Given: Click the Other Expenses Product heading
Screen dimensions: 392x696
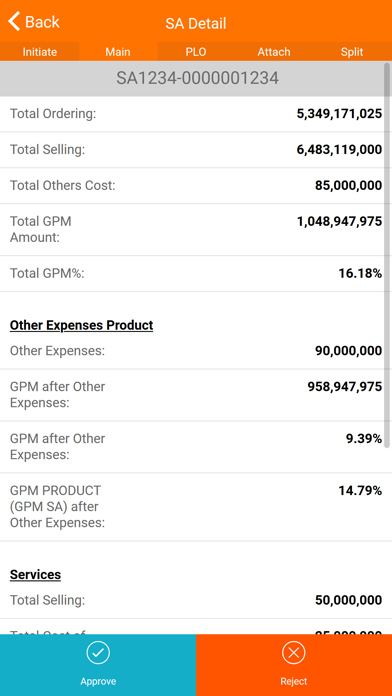Looking at the screenshot, I should point(81,325).
